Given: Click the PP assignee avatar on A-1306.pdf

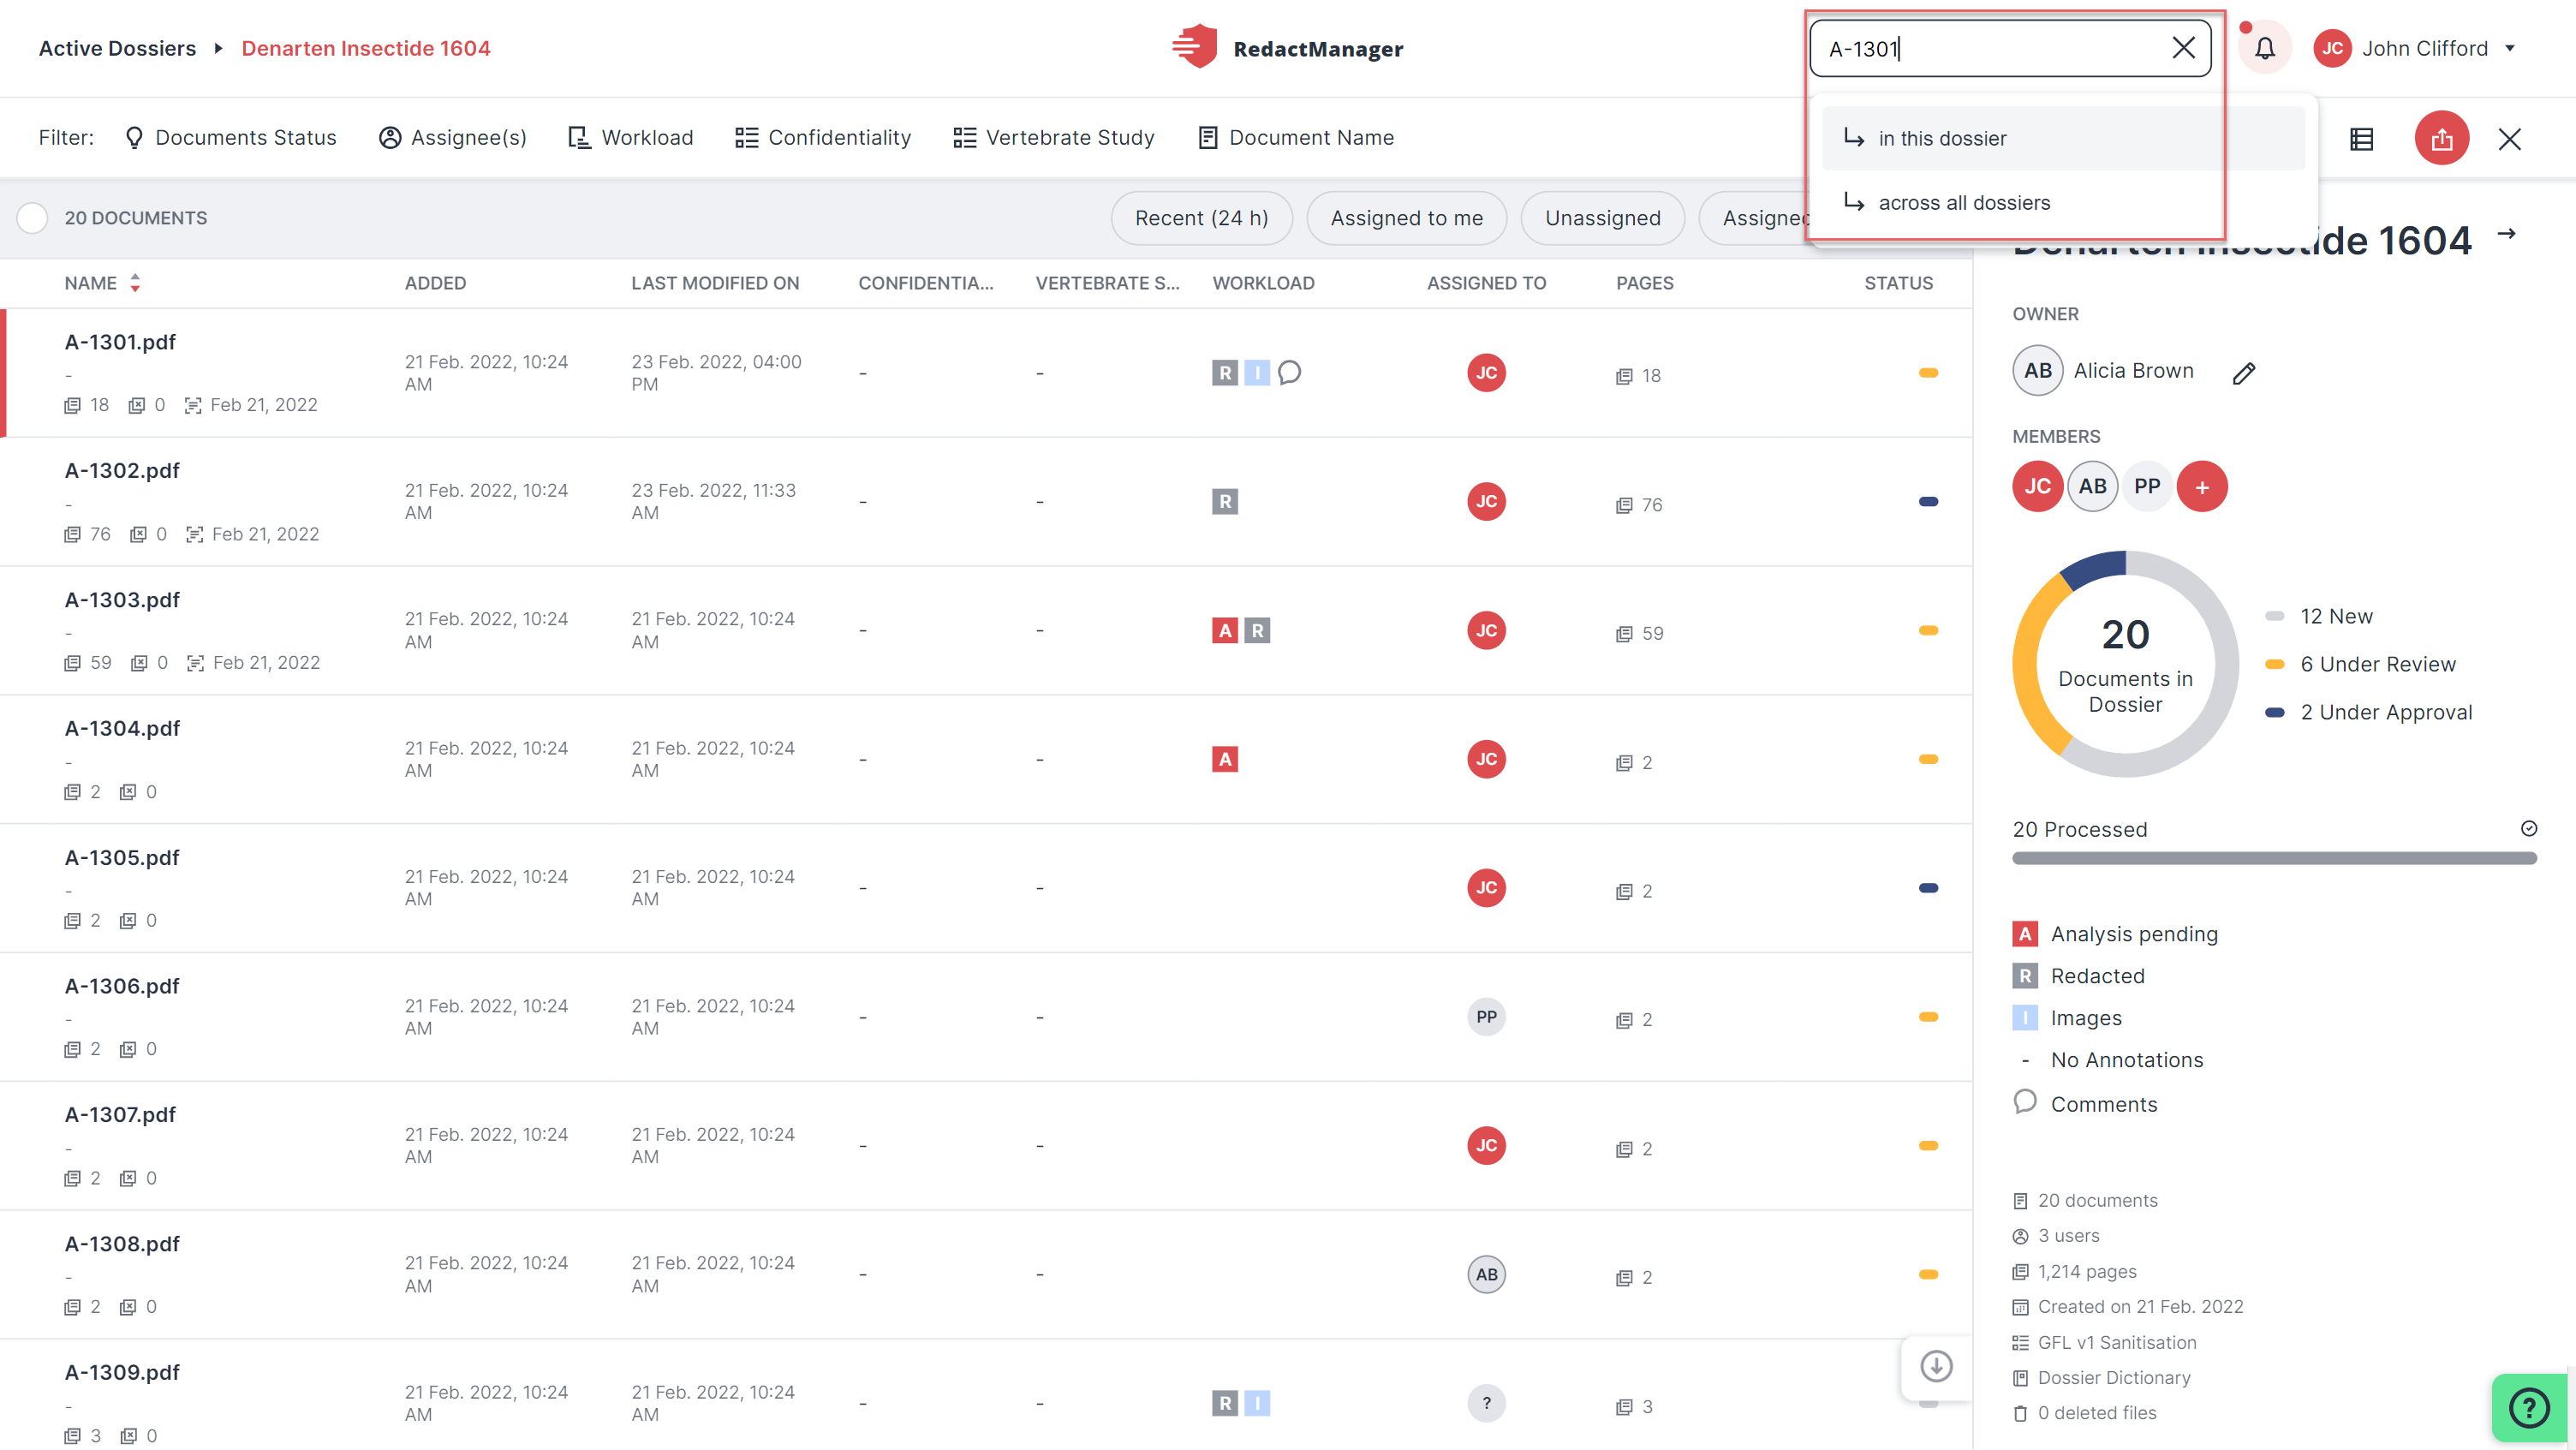Looking at the screenshot, I should coord(1486,1017).
